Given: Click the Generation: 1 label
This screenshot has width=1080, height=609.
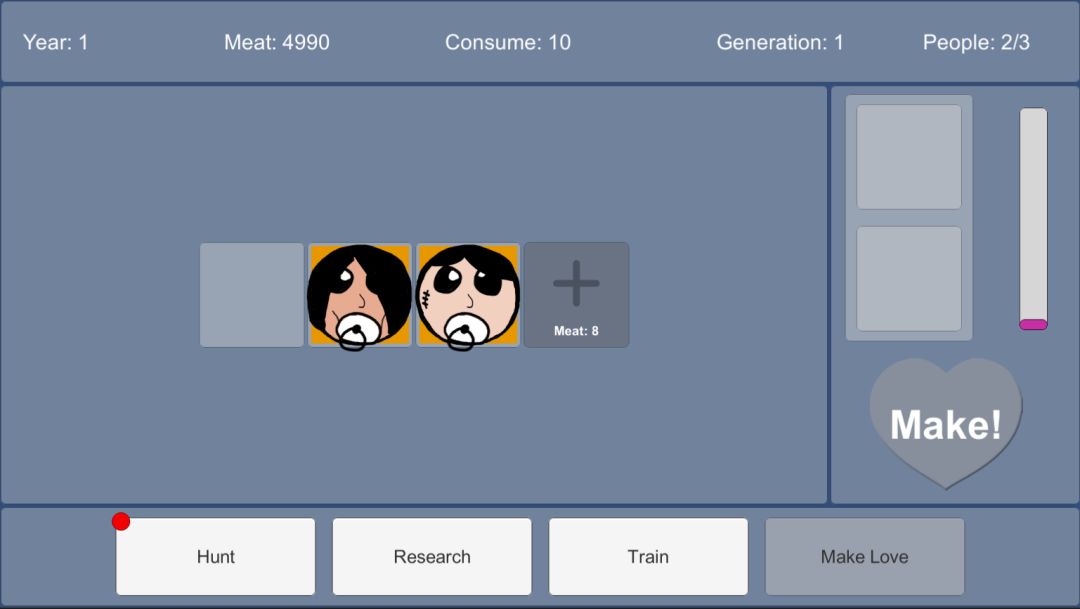Looking at the screenshot, I should pyautogui.click(x=780, y=43).
